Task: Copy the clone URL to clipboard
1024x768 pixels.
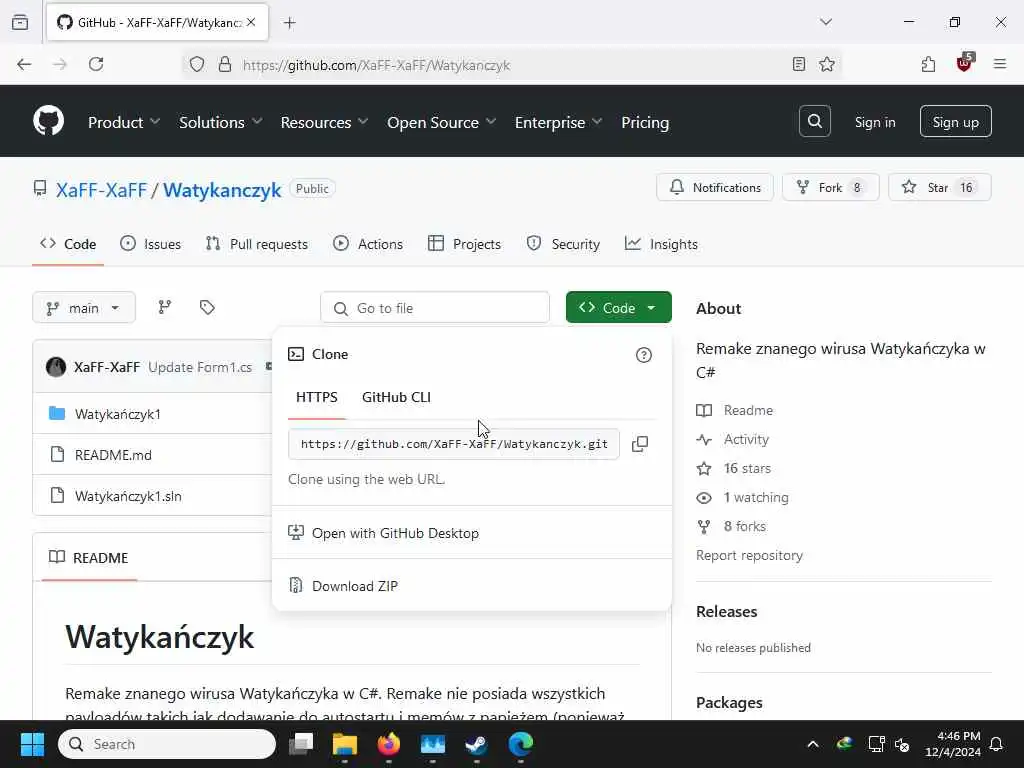Action: tap(640, 444)
